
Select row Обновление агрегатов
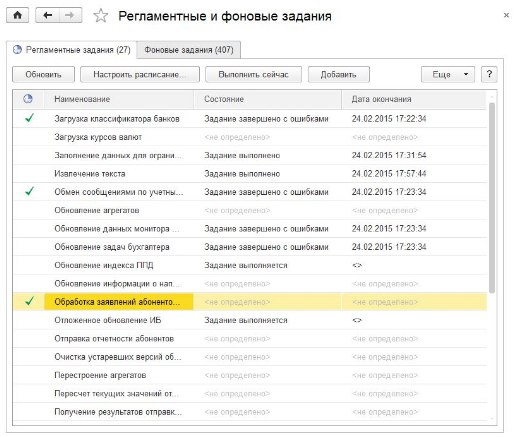point(250,210)
